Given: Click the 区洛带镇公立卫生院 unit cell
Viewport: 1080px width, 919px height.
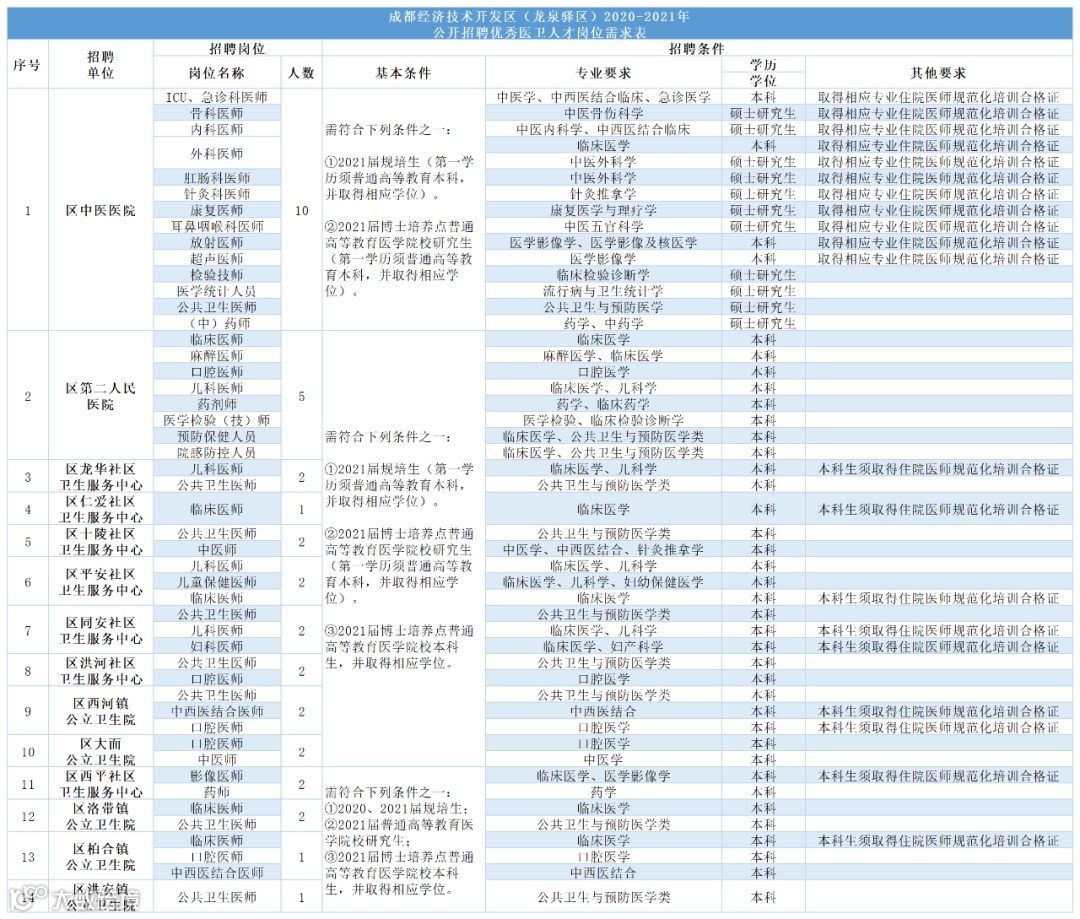Looking at the screenshot, I should coord(101,816).
